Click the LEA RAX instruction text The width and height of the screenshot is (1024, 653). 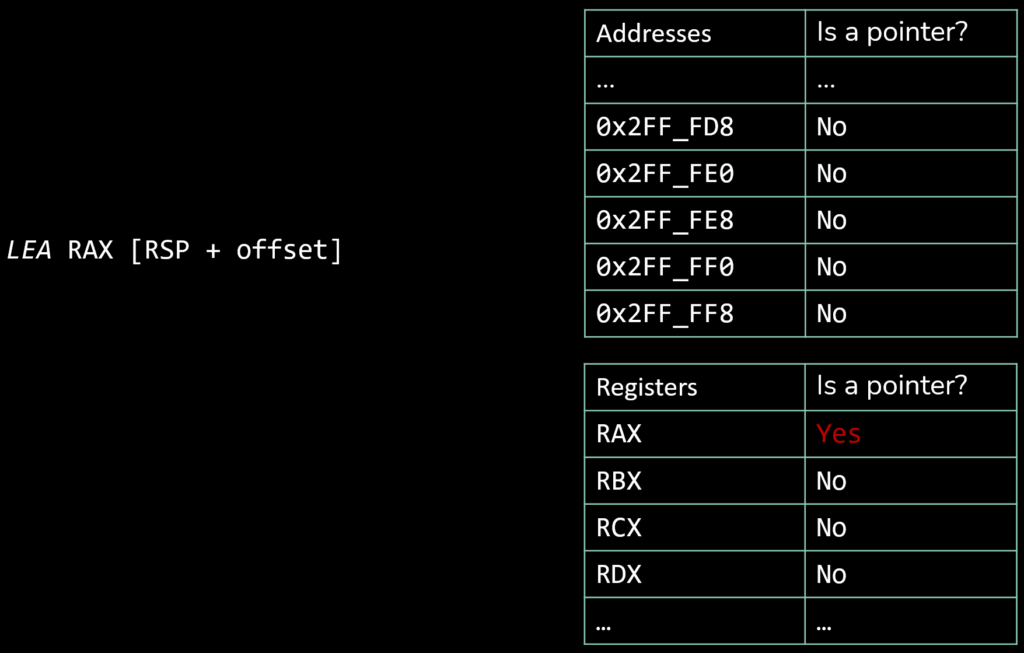coord(175,250)
